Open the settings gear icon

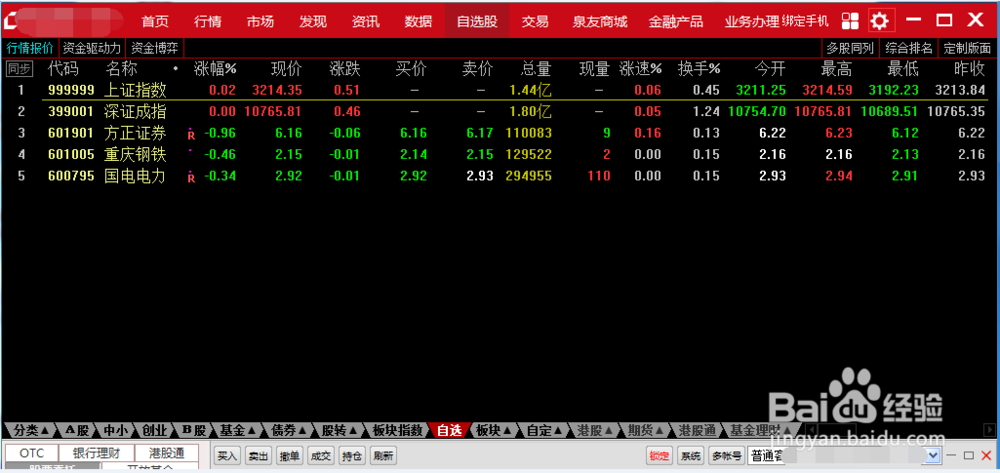point(879,21)
